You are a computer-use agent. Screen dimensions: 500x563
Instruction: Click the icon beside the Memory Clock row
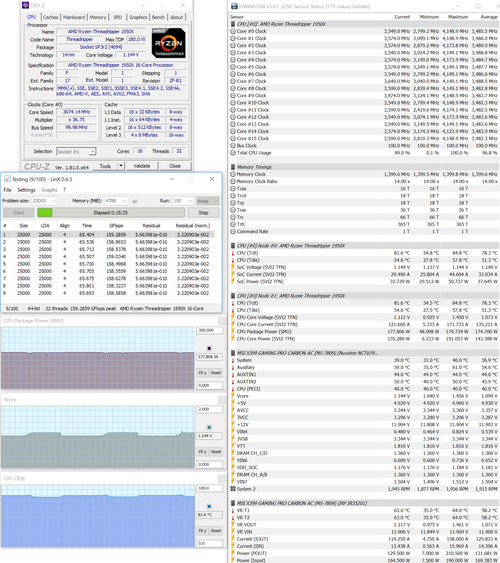pos(233,174)
